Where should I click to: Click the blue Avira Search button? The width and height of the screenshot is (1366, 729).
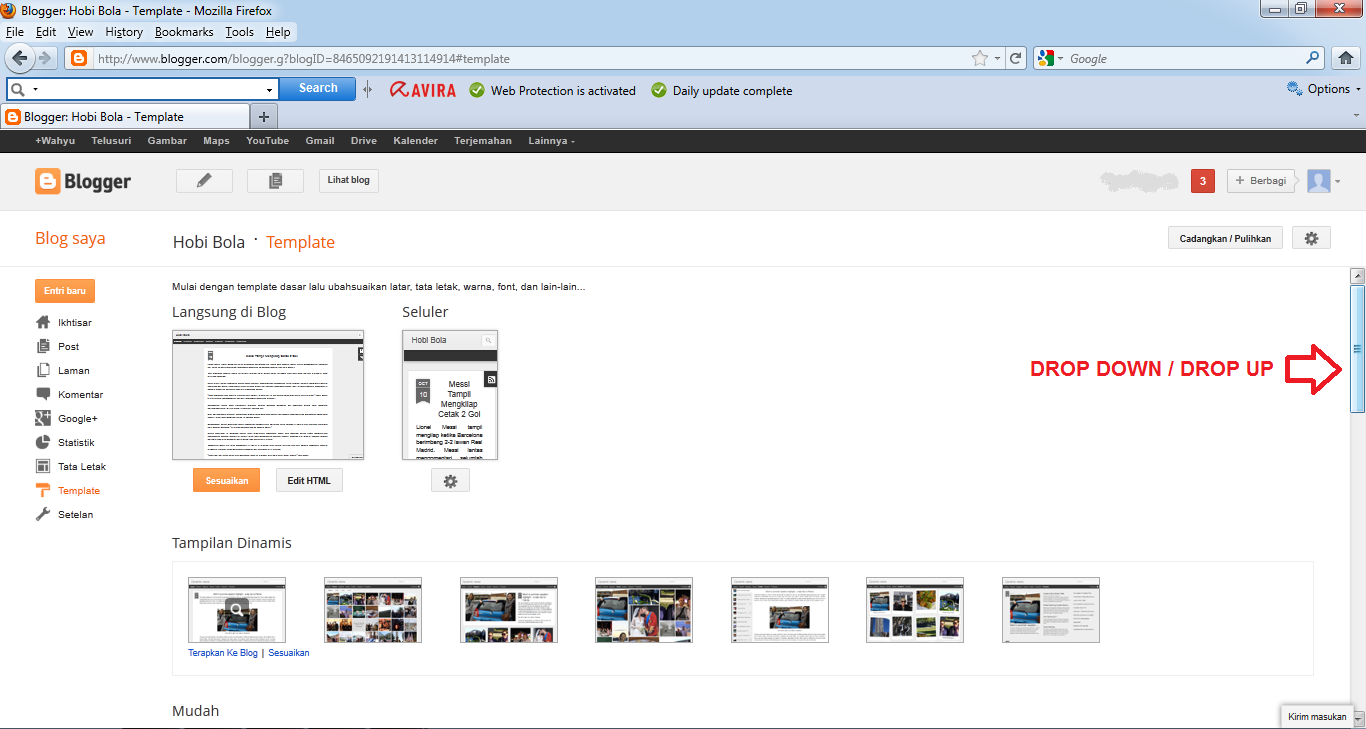pyautogui.click(x=318, y=89)
